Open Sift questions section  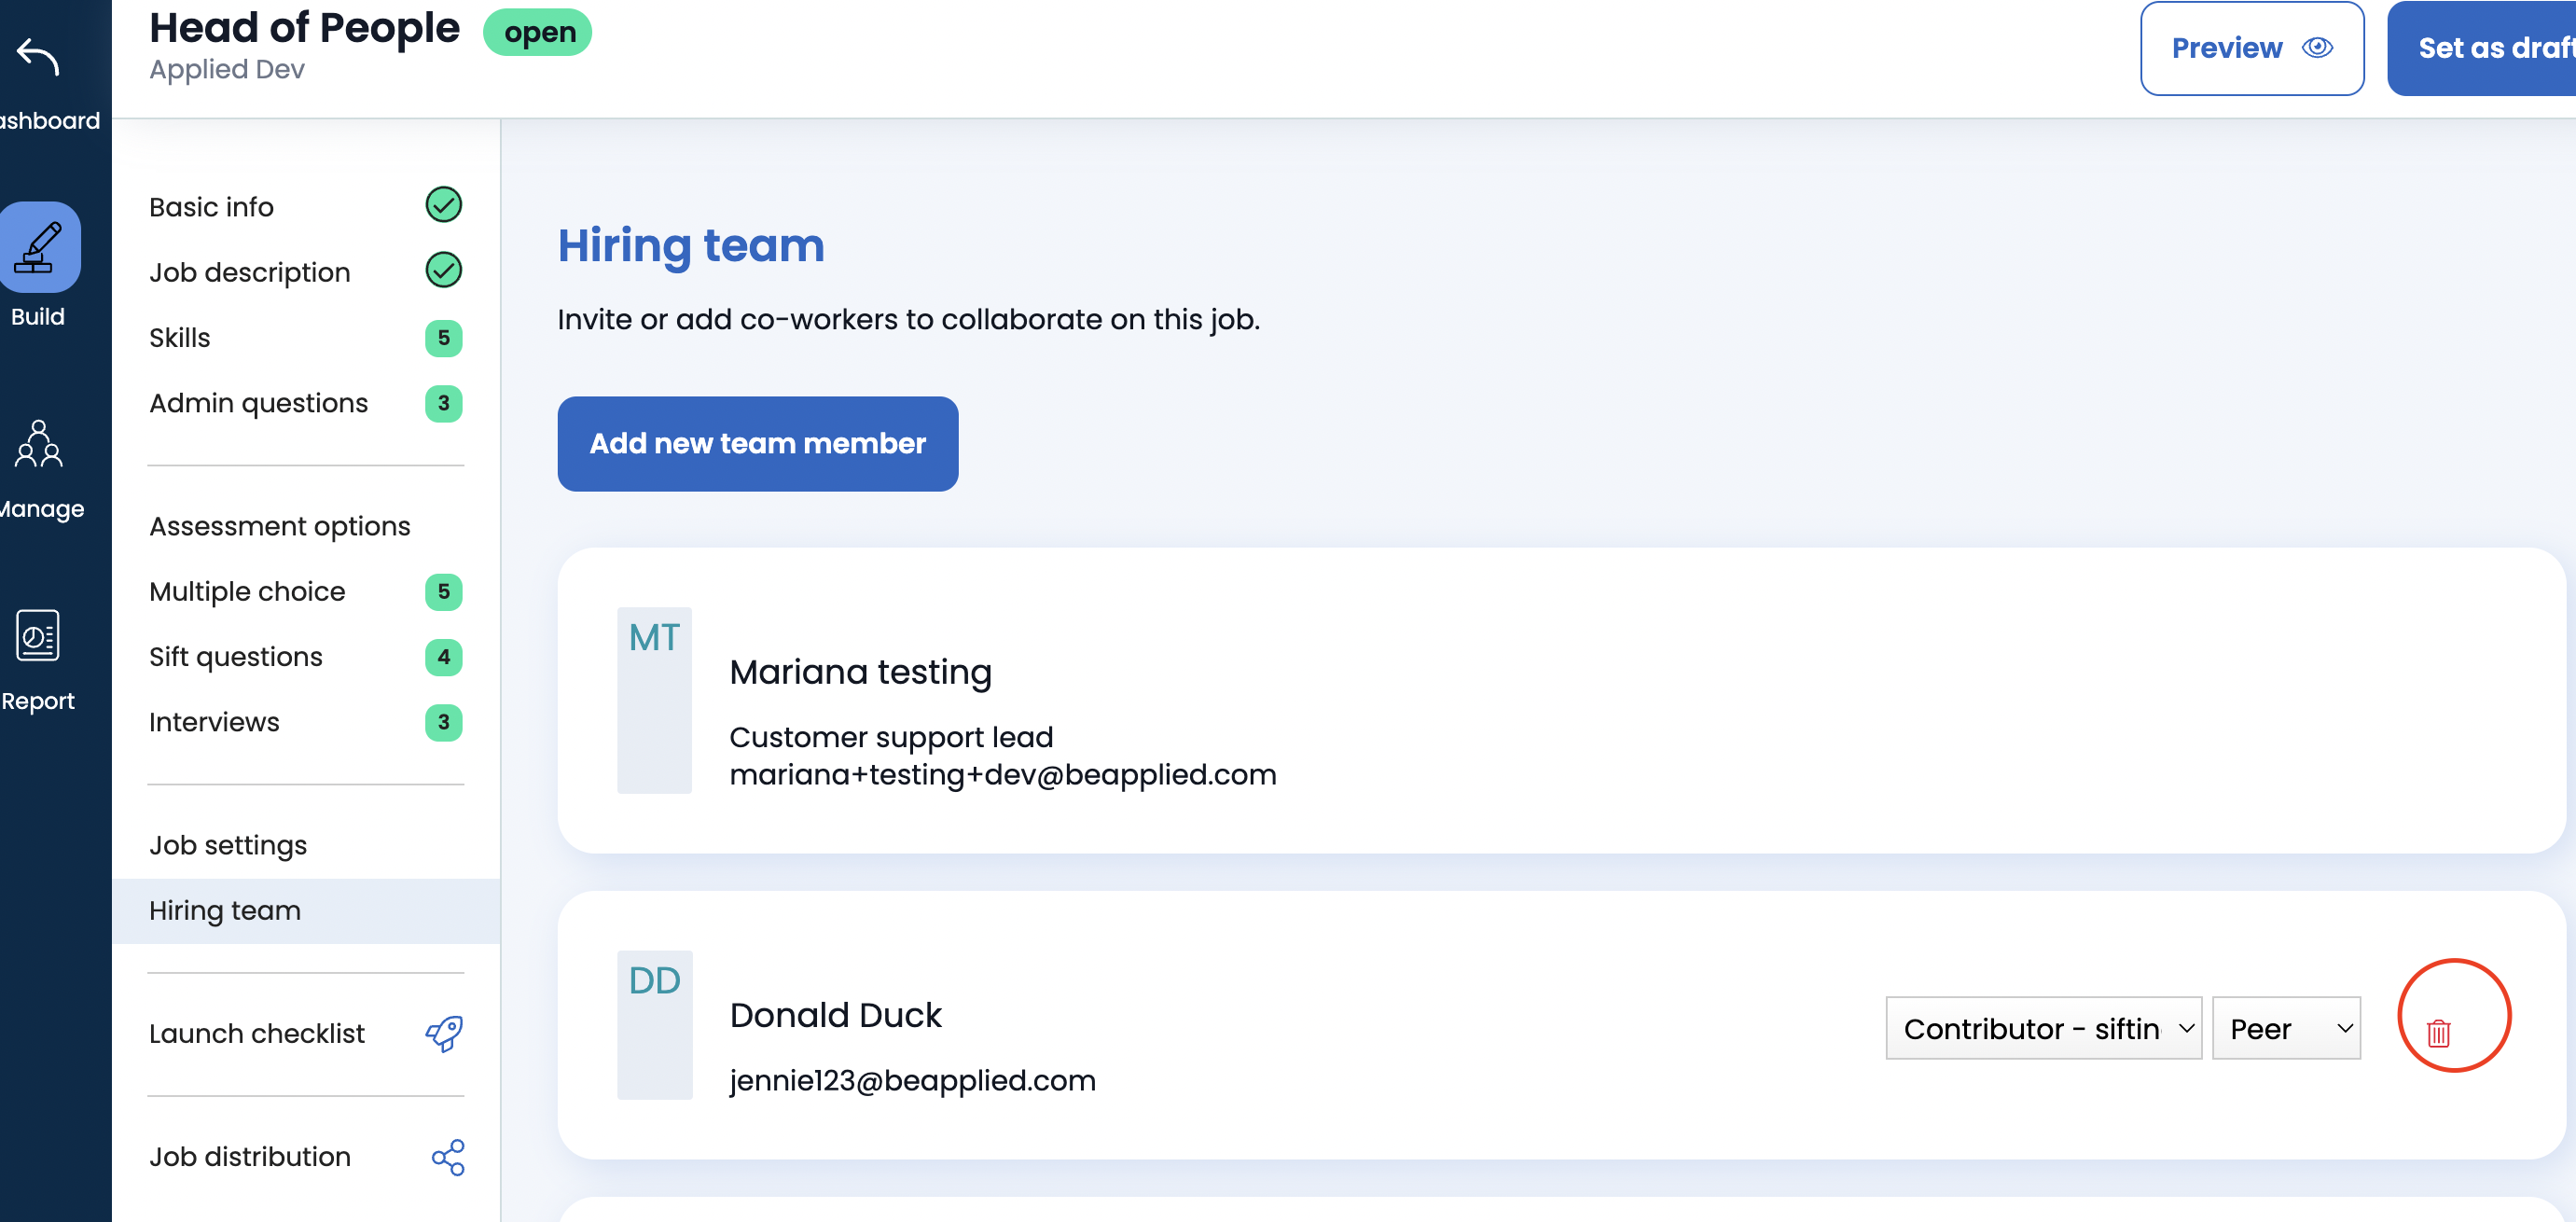[x=236, y=656]
